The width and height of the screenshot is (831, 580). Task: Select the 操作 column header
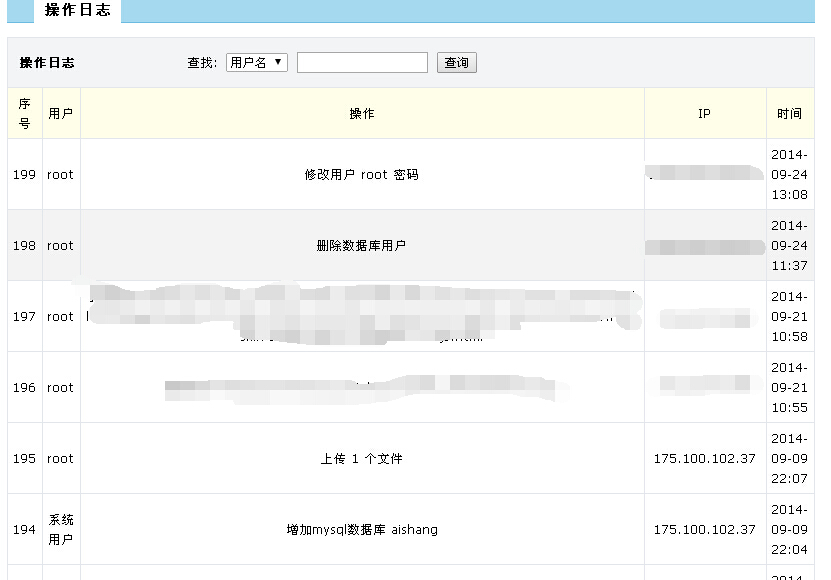[x=361, y=113]
